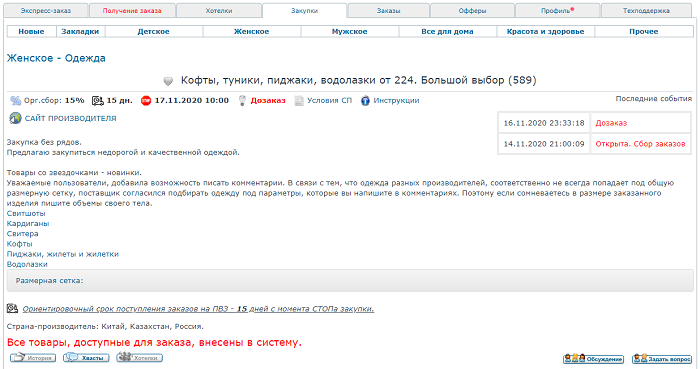Click the Последние события label
Image resolution: width=700 pixels, height=369 pixels.
tap(654, 99)
